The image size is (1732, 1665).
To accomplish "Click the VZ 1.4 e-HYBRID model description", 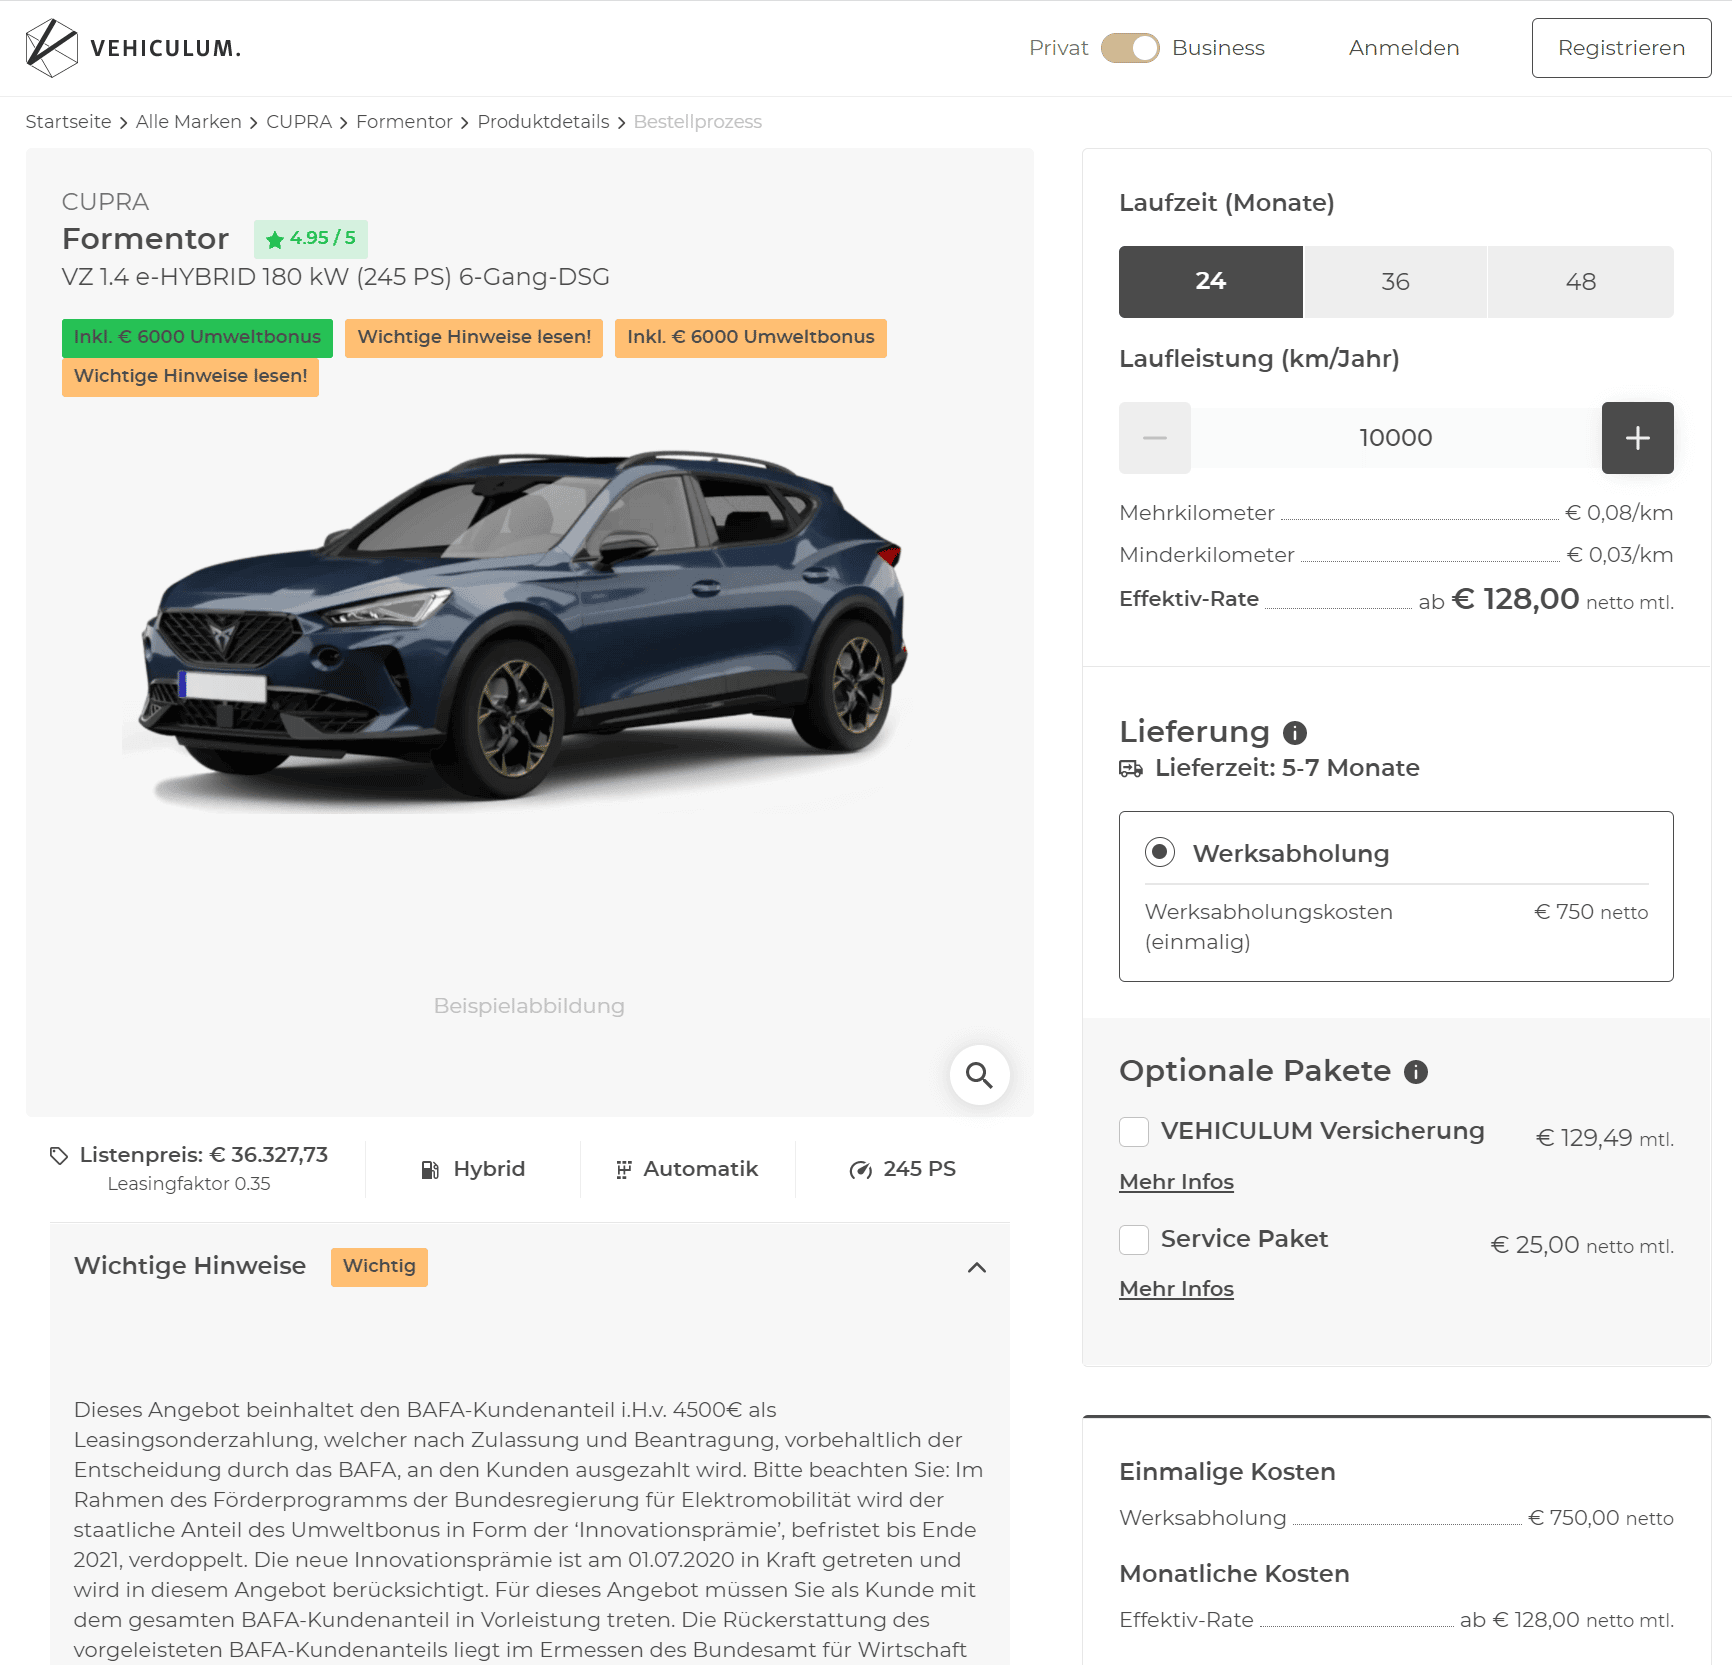I will [x=336, y=277].
